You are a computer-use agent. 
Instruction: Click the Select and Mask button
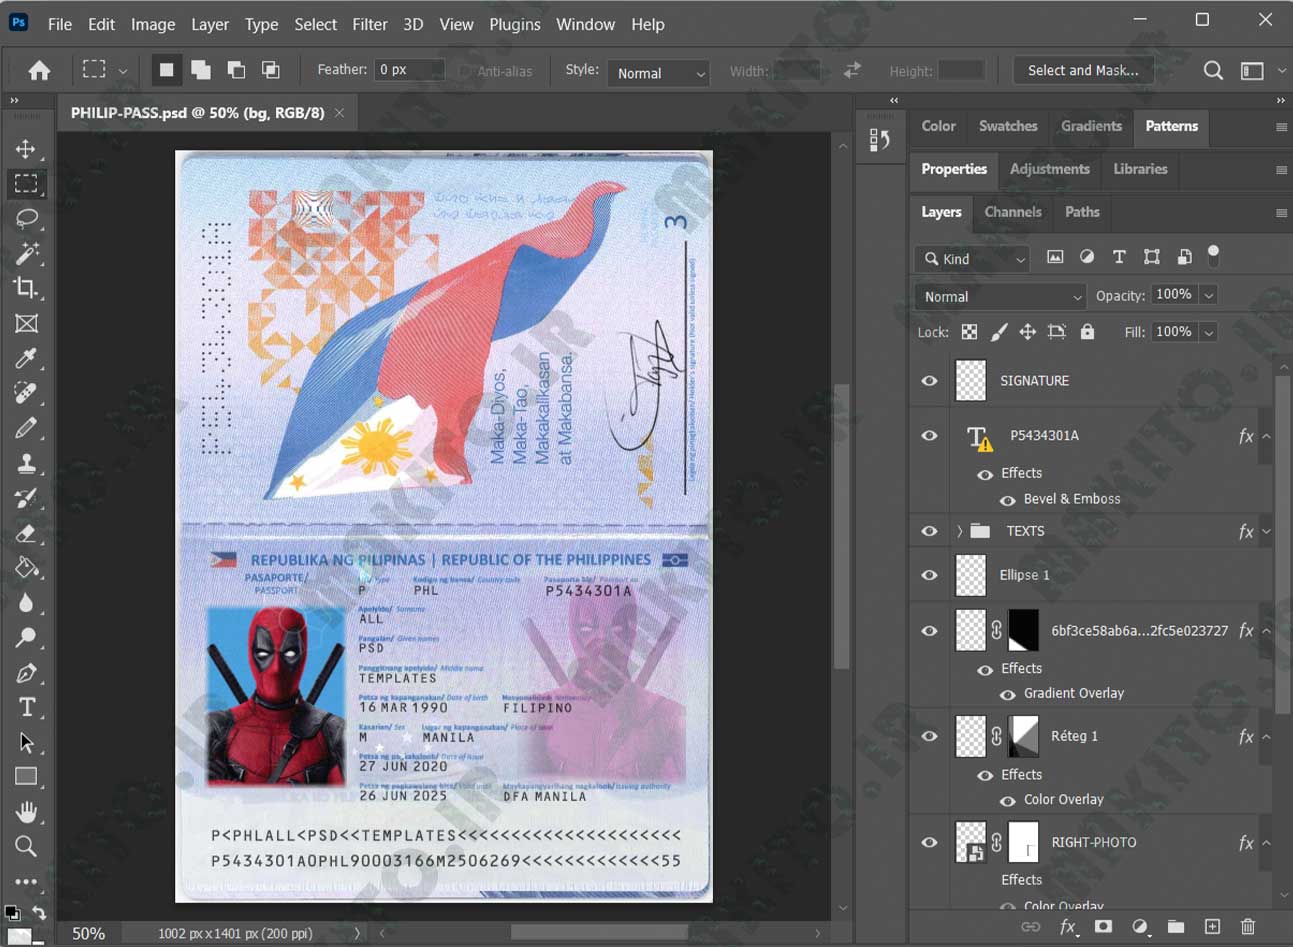tap(1083, 70)
